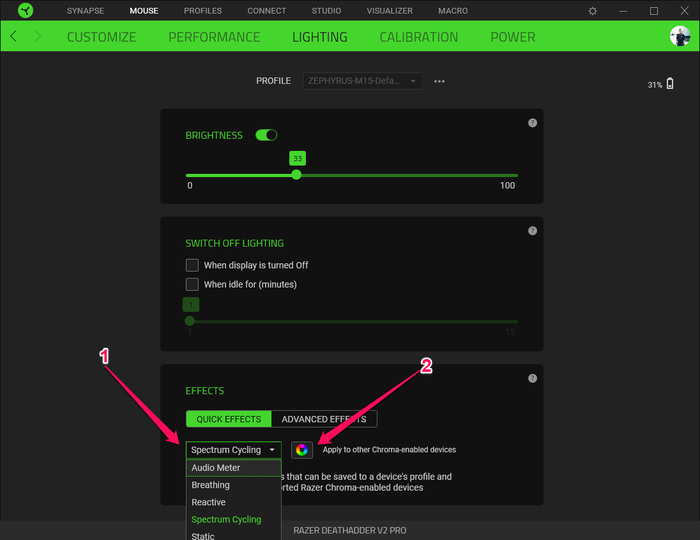Open the Connect top tab

point(267,11)
